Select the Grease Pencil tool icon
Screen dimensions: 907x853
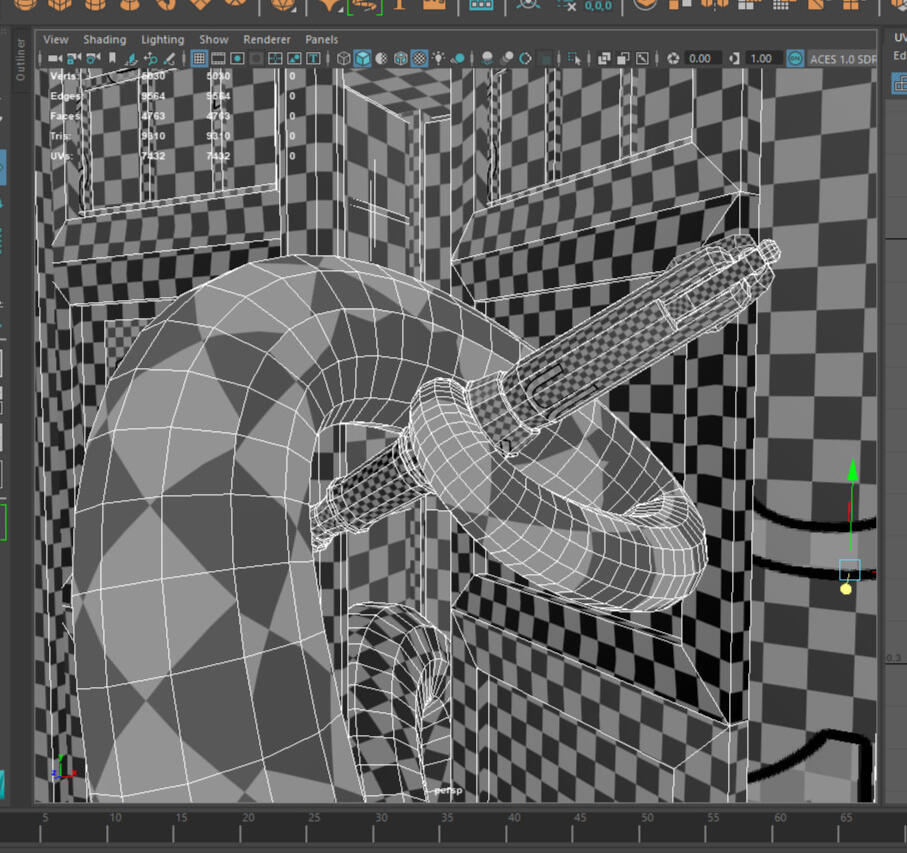click(x=169, y=59)
